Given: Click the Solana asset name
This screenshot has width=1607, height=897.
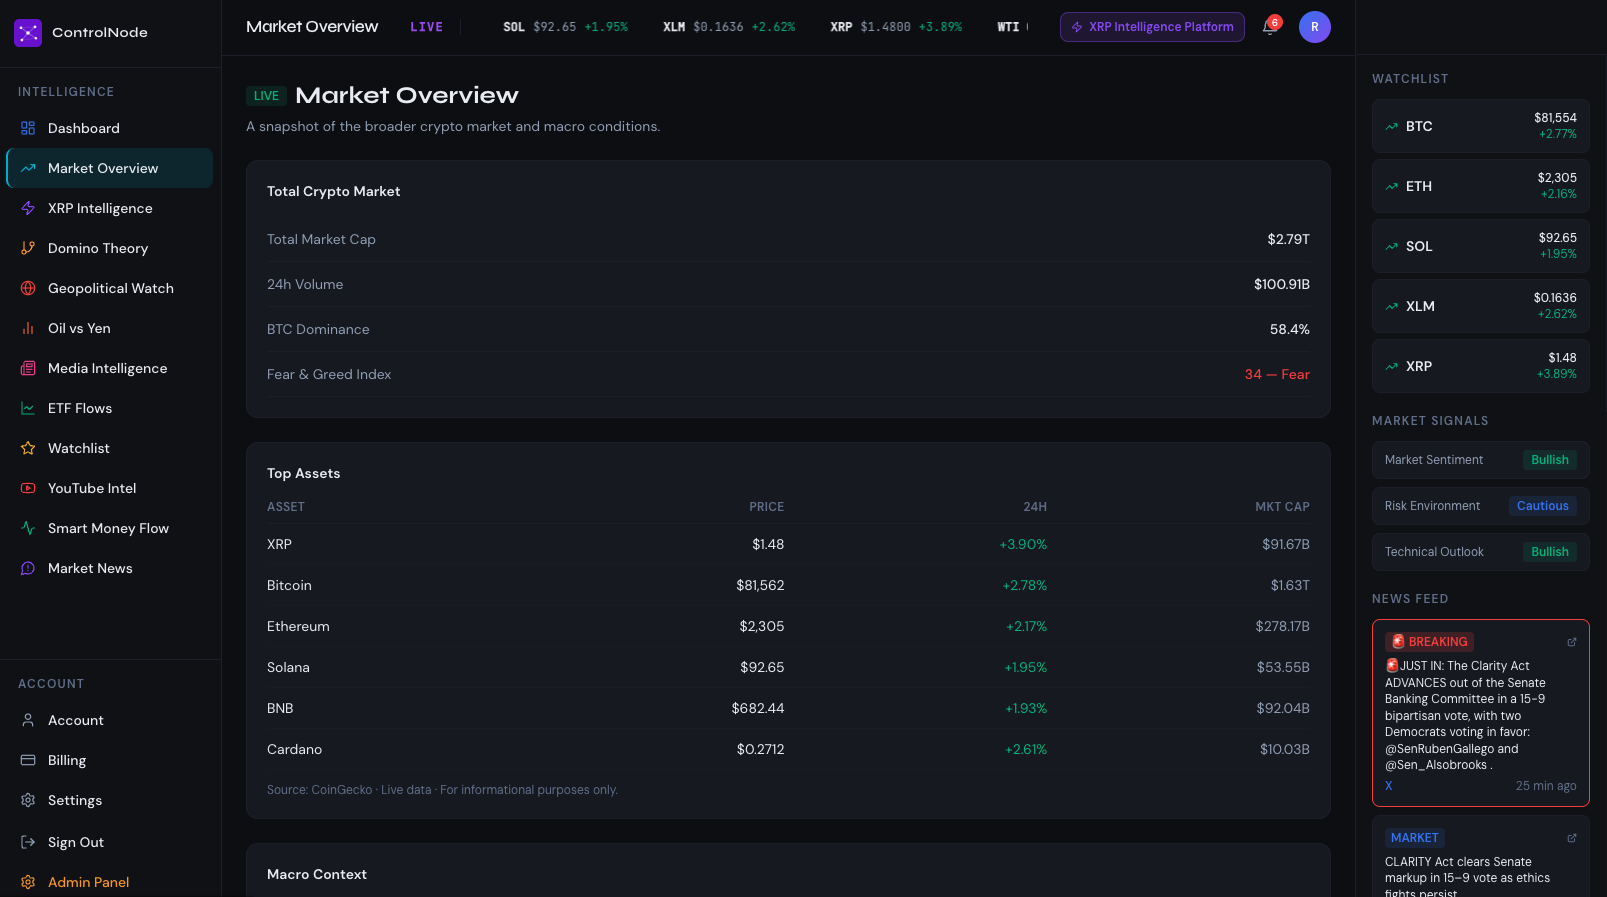Looking at the screenshot, I should click(288, 667).
